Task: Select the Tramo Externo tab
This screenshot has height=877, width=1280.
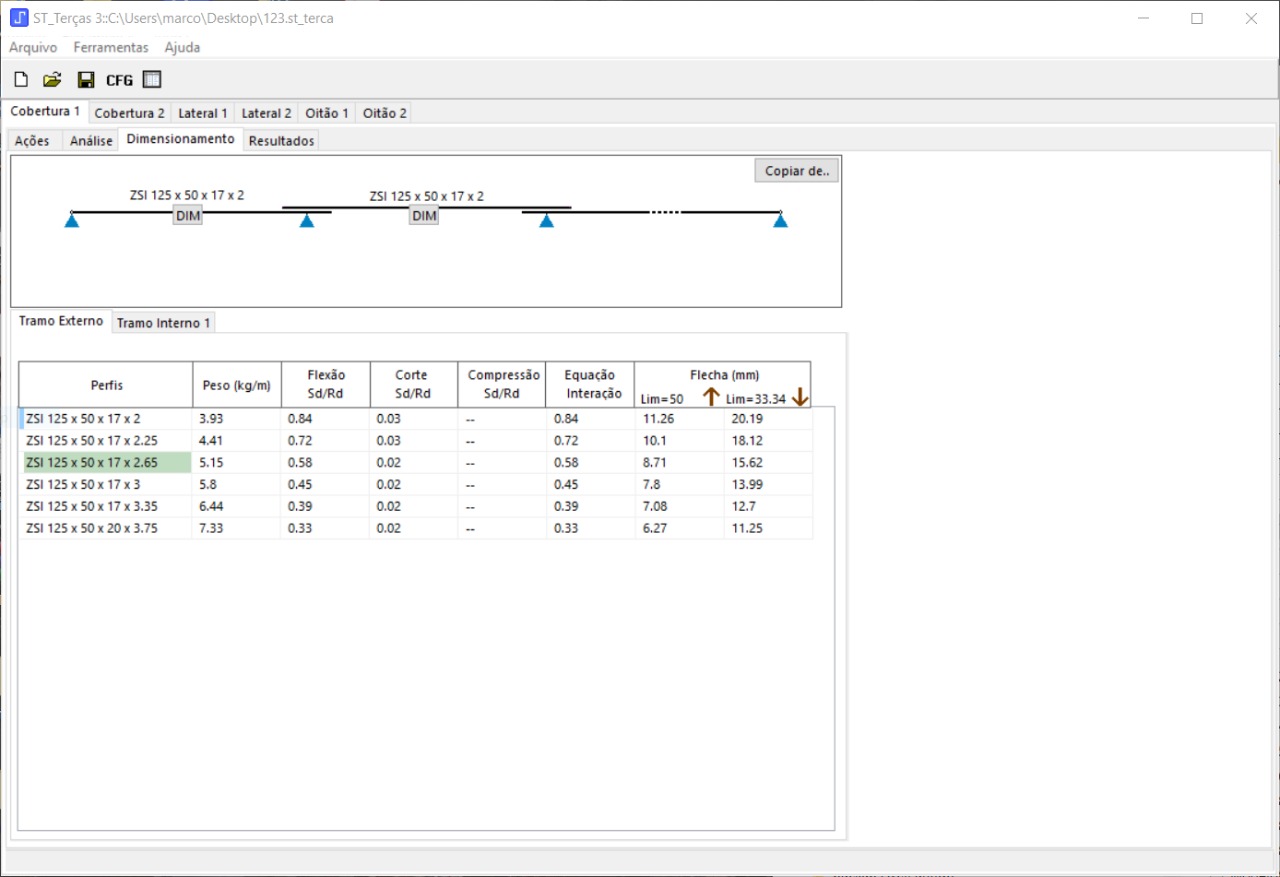Action: pyautogui.click(x=61, y=321)
